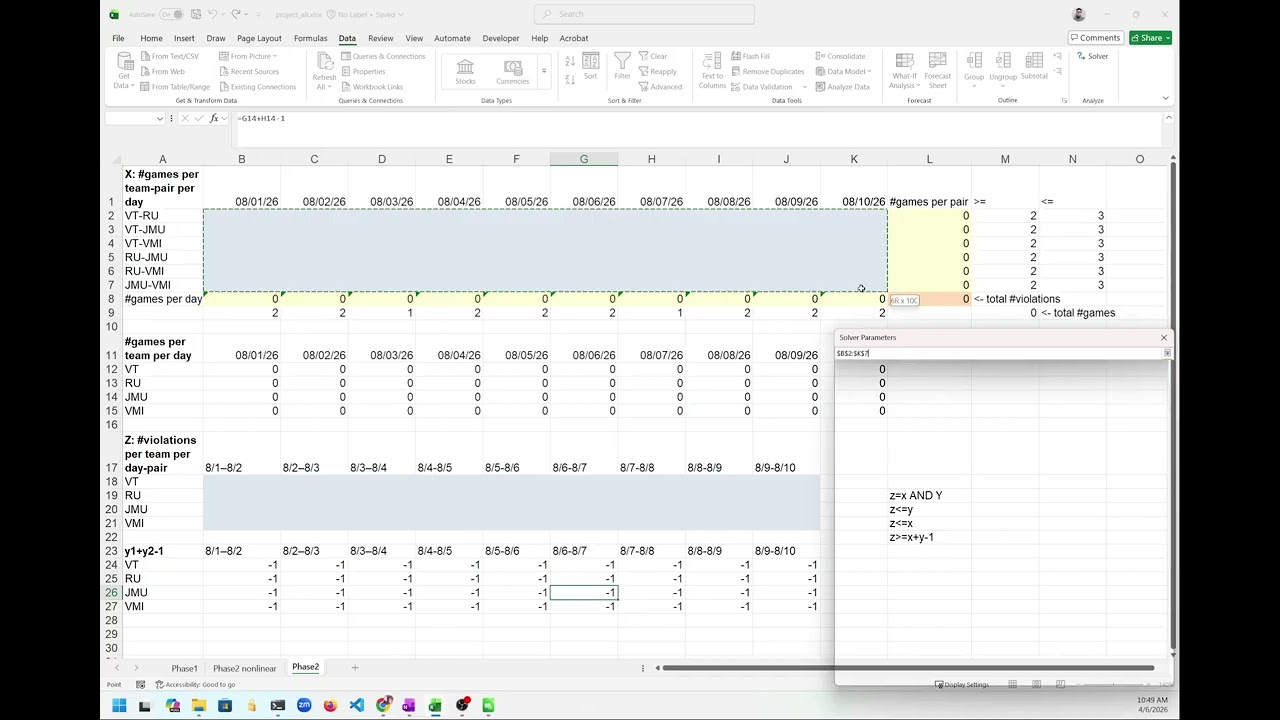Launch the Solver add-in

[1092, 56]
